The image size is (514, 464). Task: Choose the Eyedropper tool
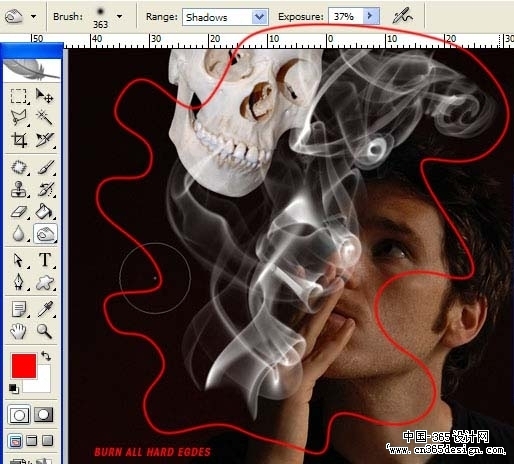[x=45, y=309]
